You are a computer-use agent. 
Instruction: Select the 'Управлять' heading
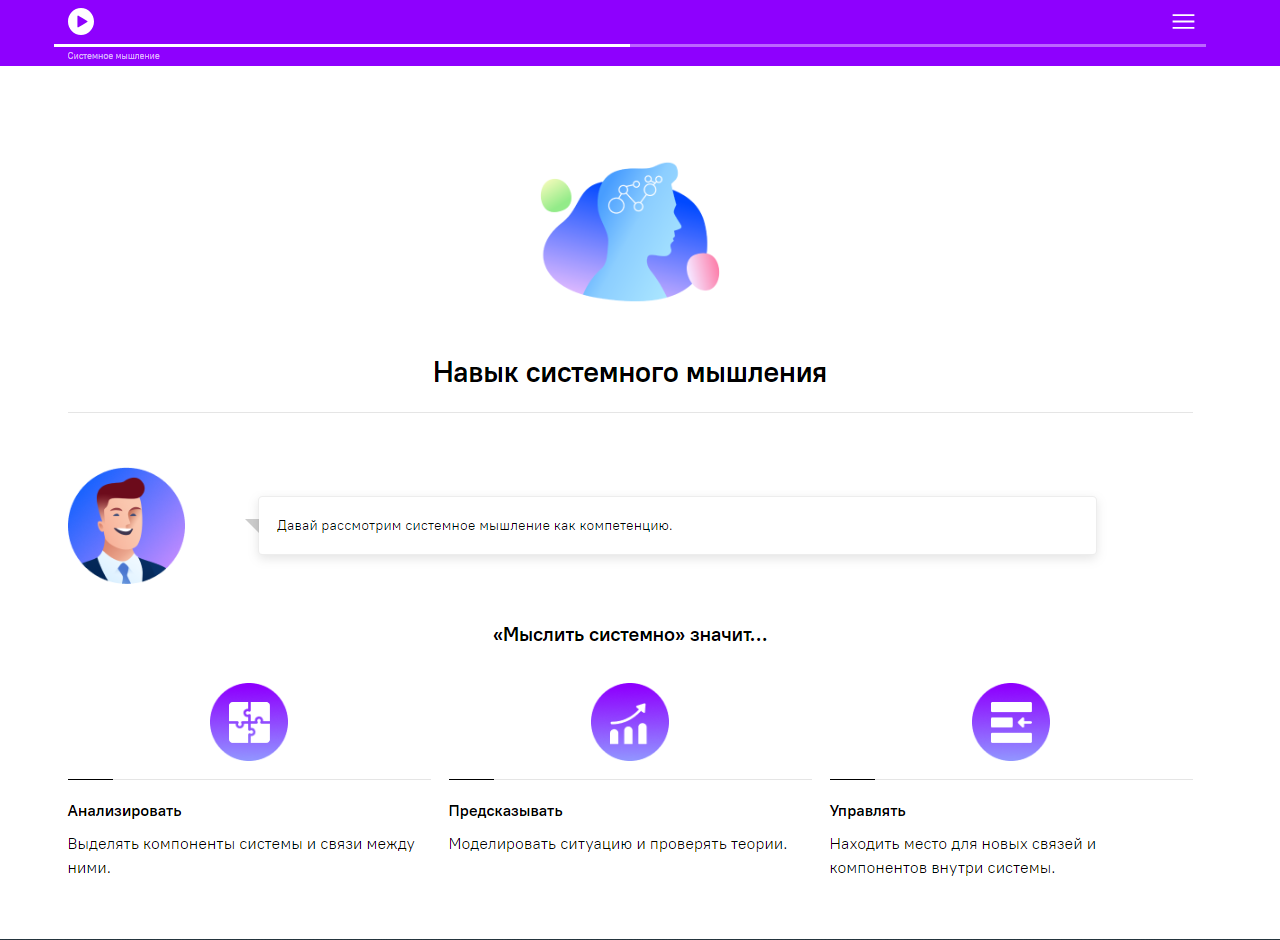868,811
